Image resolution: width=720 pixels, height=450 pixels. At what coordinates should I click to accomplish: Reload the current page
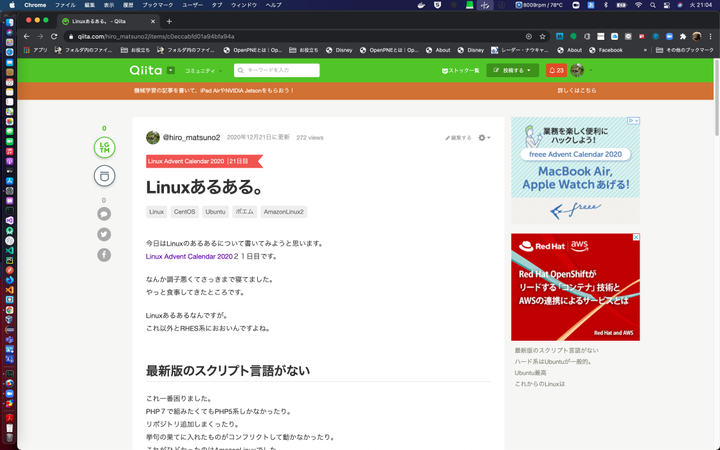[54, 36]
